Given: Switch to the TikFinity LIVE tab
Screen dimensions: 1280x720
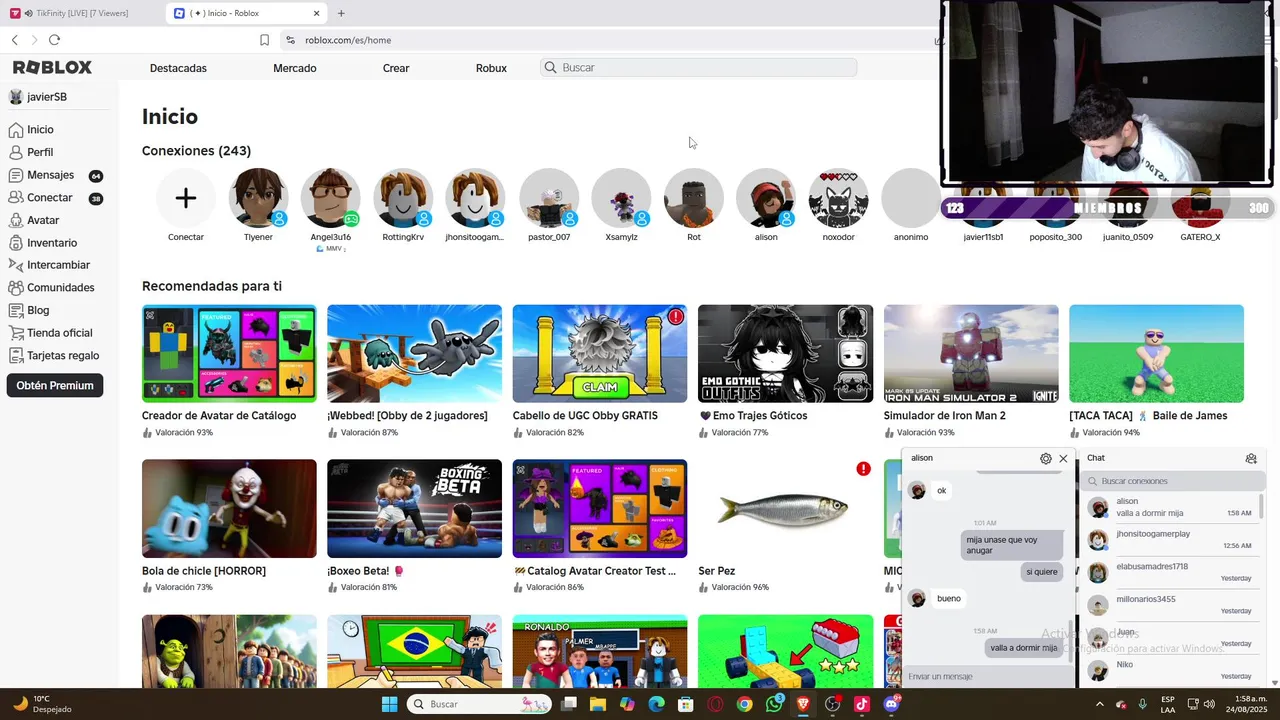Looking at the screenshot, I should coord(82,13).
